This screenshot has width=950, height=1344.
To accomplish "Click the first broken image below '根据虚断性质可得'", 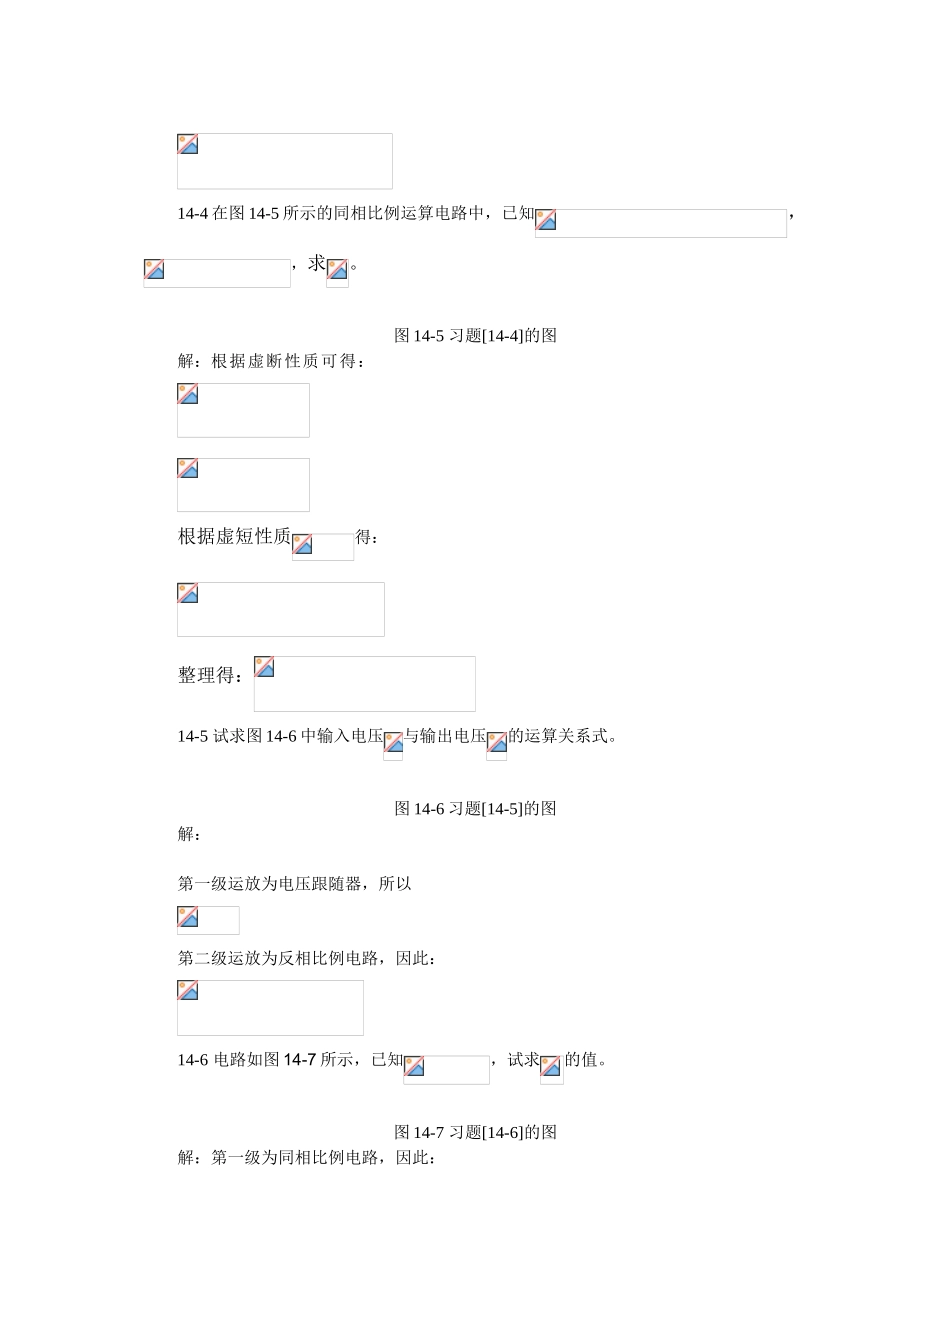I will click(x=243, y=410).
